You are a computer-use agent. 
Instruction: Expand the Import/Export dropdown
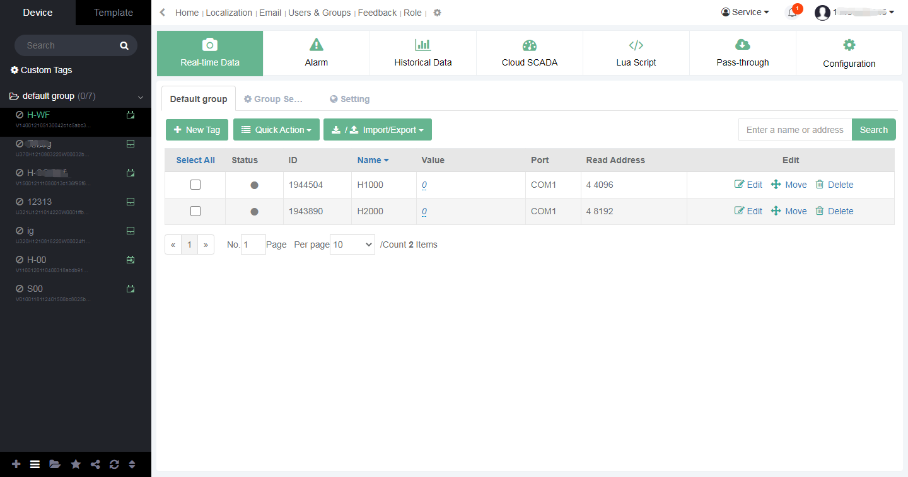click(x=377, y=130)
